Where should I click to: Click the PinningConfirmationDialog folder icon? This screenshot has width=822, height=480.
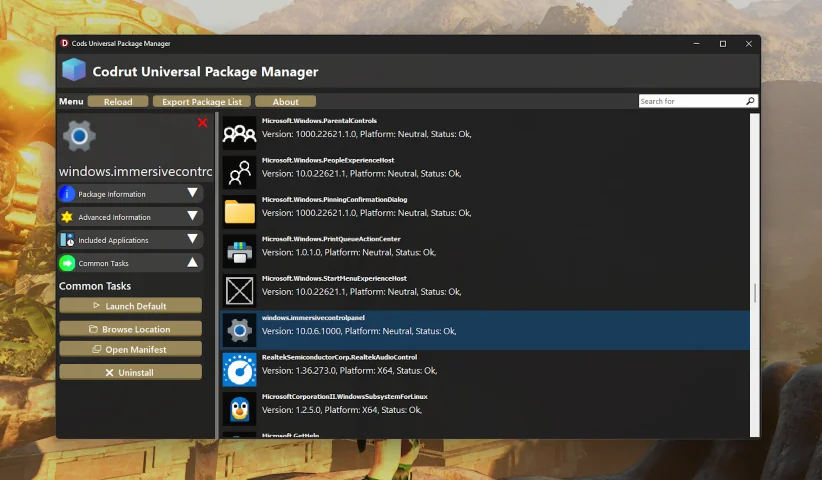(x=240, y=212)
